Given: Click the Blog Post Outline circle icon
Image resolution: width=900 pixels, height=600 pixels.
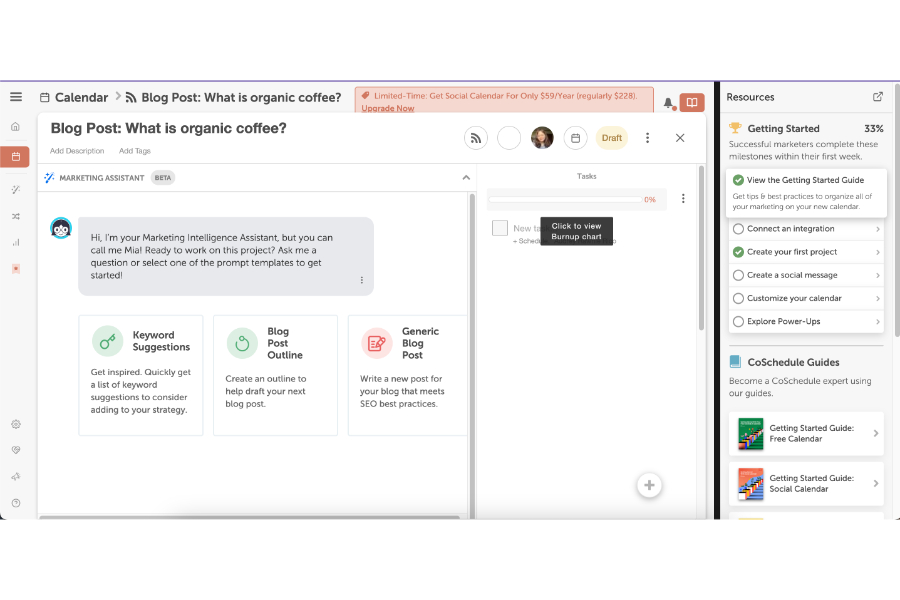Looking at the screenshot, I should click(x=242, y=343).
